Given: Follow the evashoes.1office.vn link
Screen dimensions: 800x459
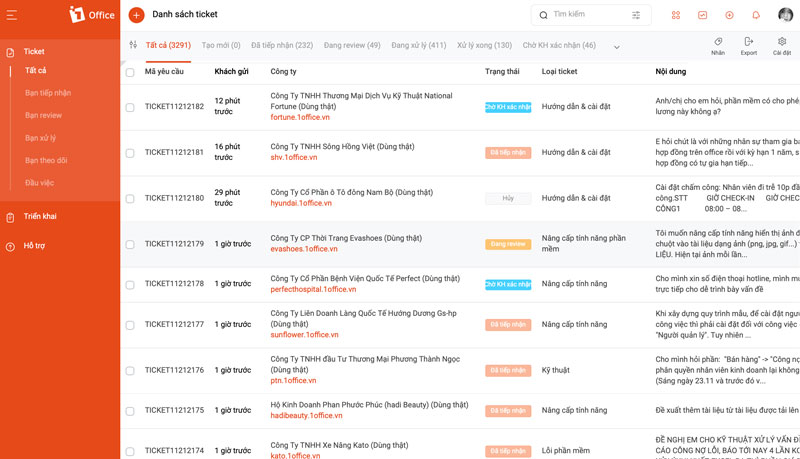Looking at the screenshot, I should pos(304,249).
